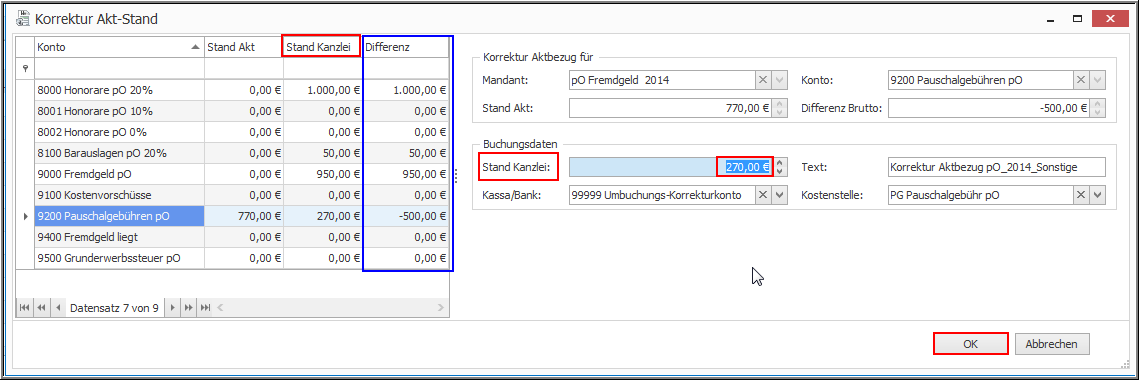Go to next page of records
Screen dimensions: 1139x380
(x=189, y=308)
